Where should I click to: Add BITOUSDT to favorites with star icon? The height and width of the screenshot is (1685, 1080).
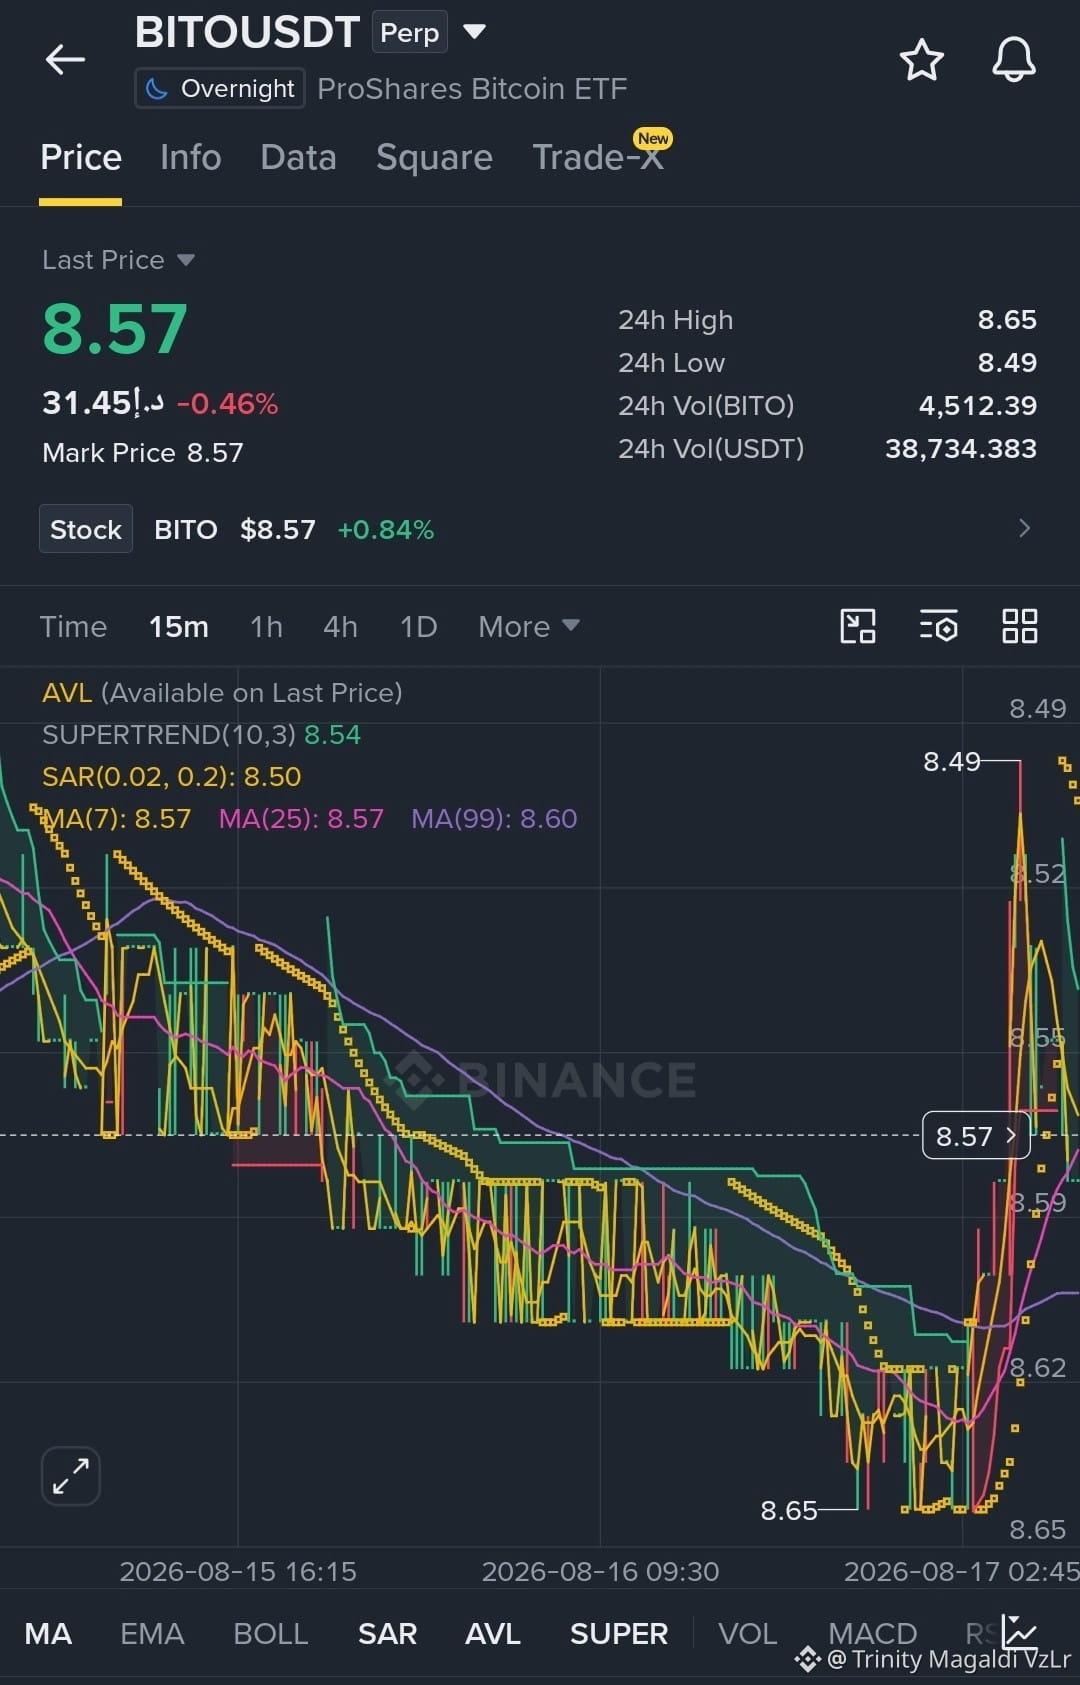921,60
